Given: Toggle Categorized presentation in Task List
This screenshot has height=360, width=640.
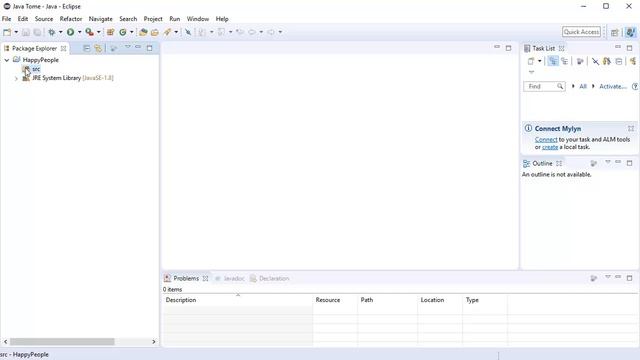Looking at the screenshot, I should click(x=553, y=61).
